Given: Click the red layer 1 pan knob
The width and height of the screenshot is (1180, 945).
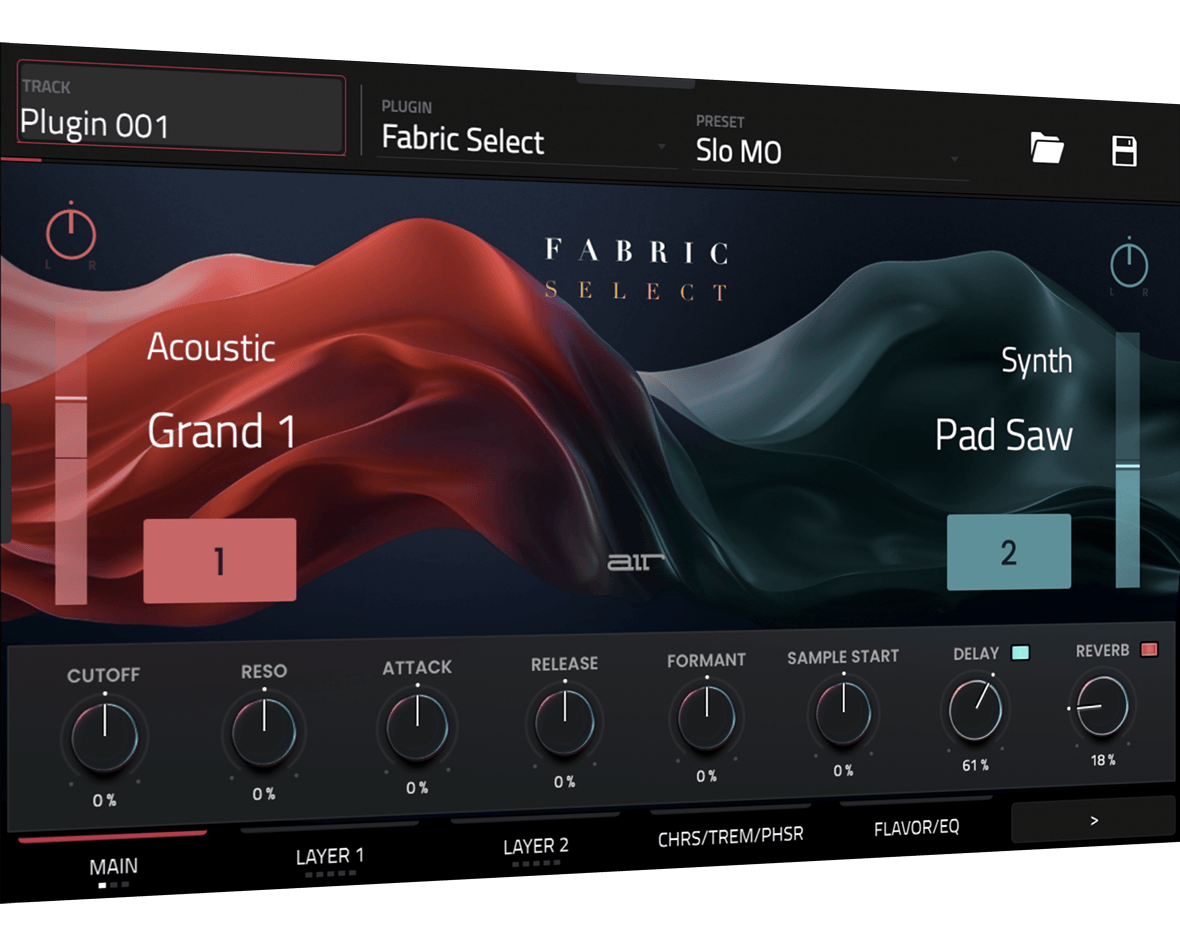Looking at the screenshot, I should tap(71, 235).
